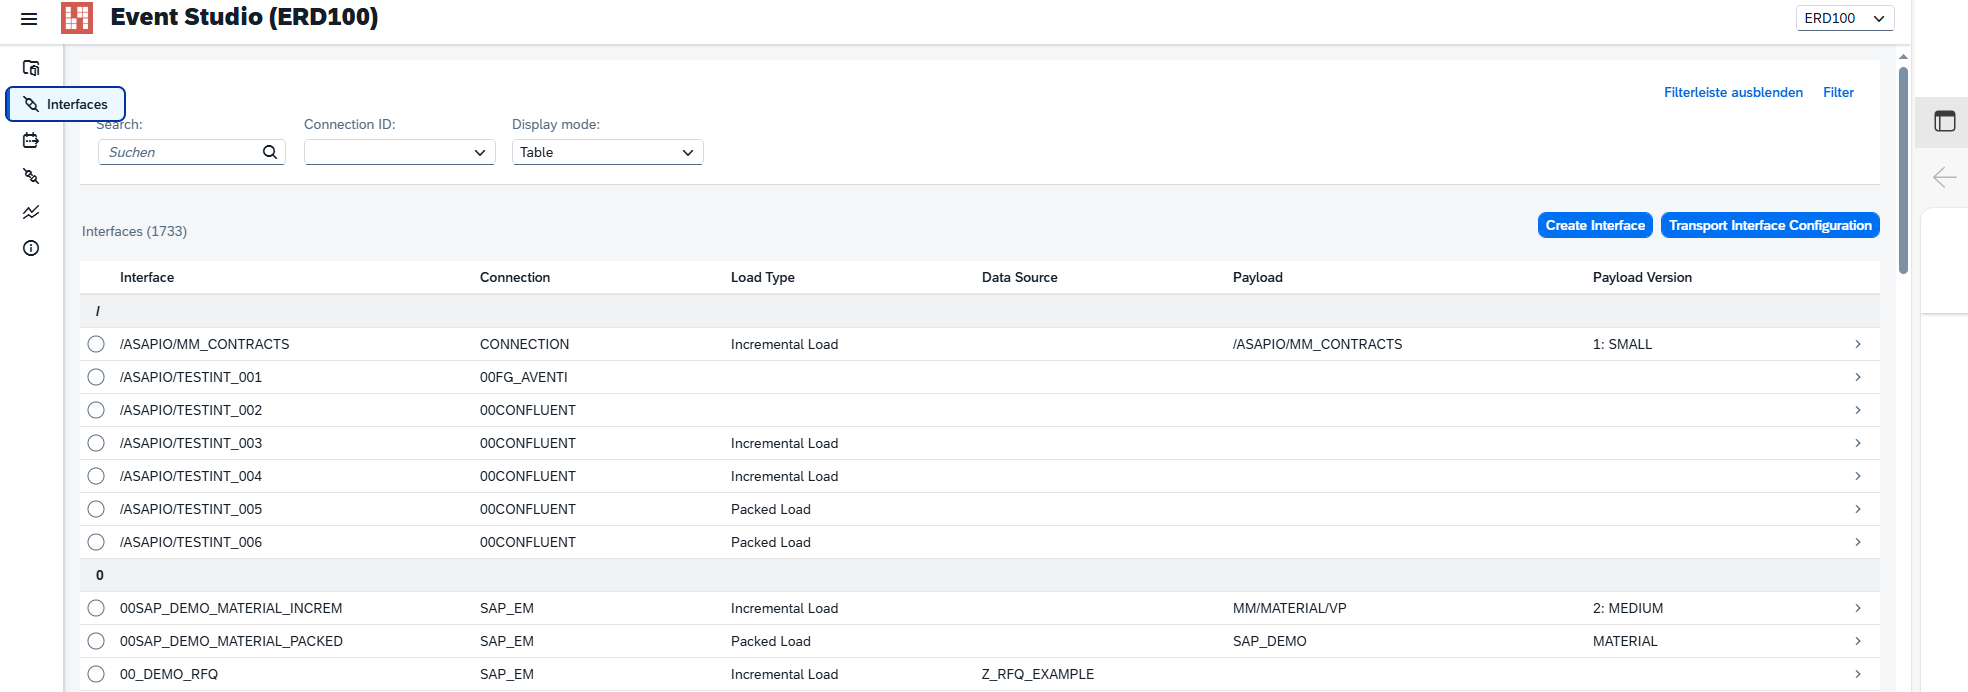Select radio button for /ASAPIO/TESTINT_003
This screenshot has width=1968, height=692.
point(96,443)
